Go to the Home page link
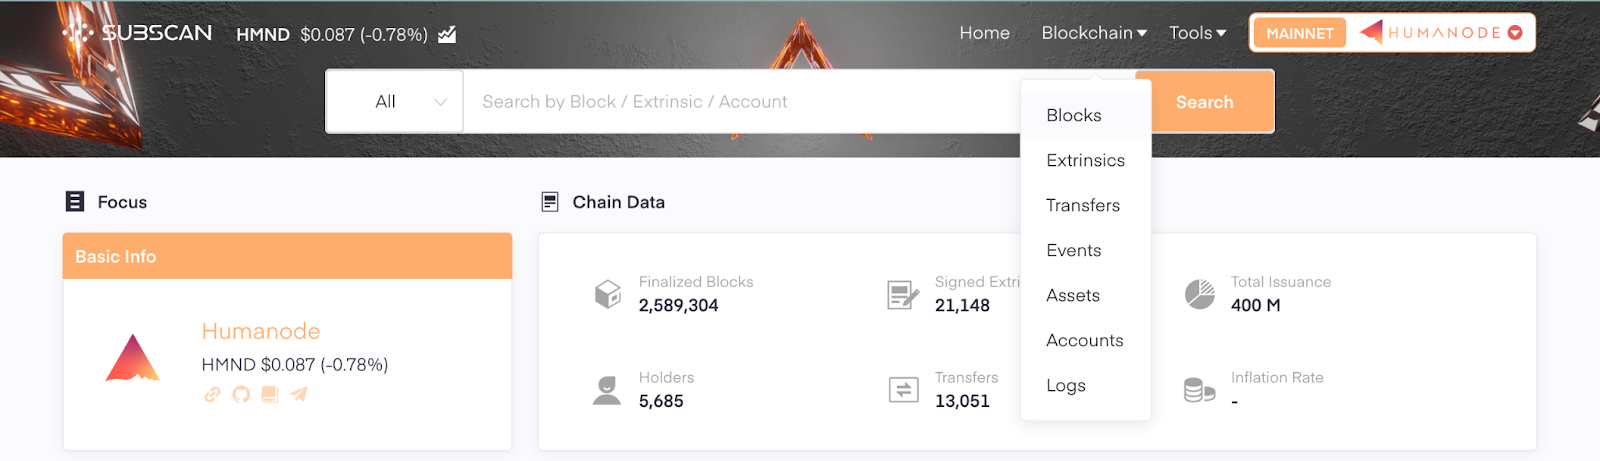Image resolution: width=1600 pixels, height=461 pixels. (x=985, y=33)
